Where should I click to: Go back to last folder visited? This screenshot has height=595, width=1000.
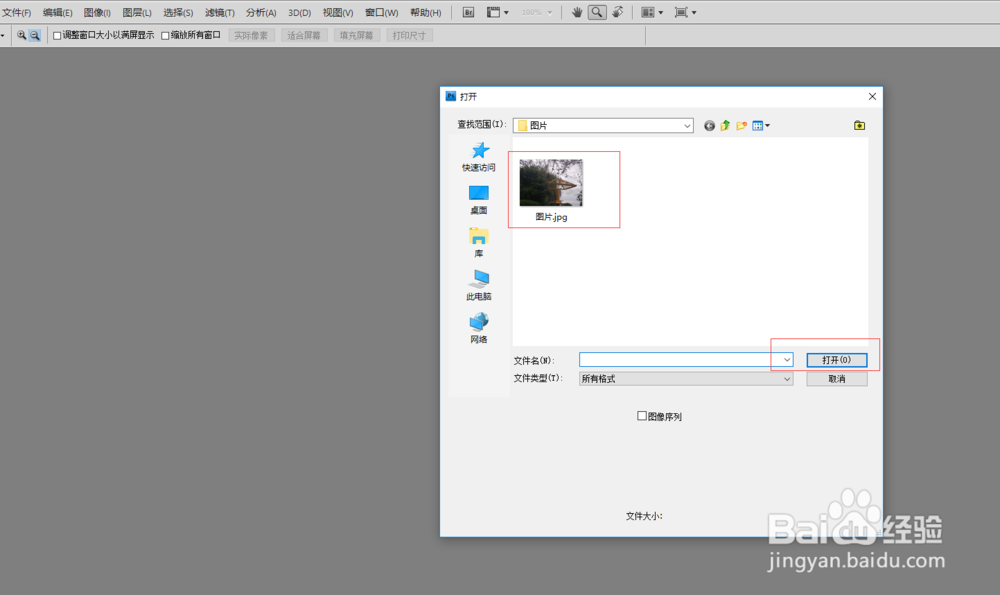pos(709,126)
